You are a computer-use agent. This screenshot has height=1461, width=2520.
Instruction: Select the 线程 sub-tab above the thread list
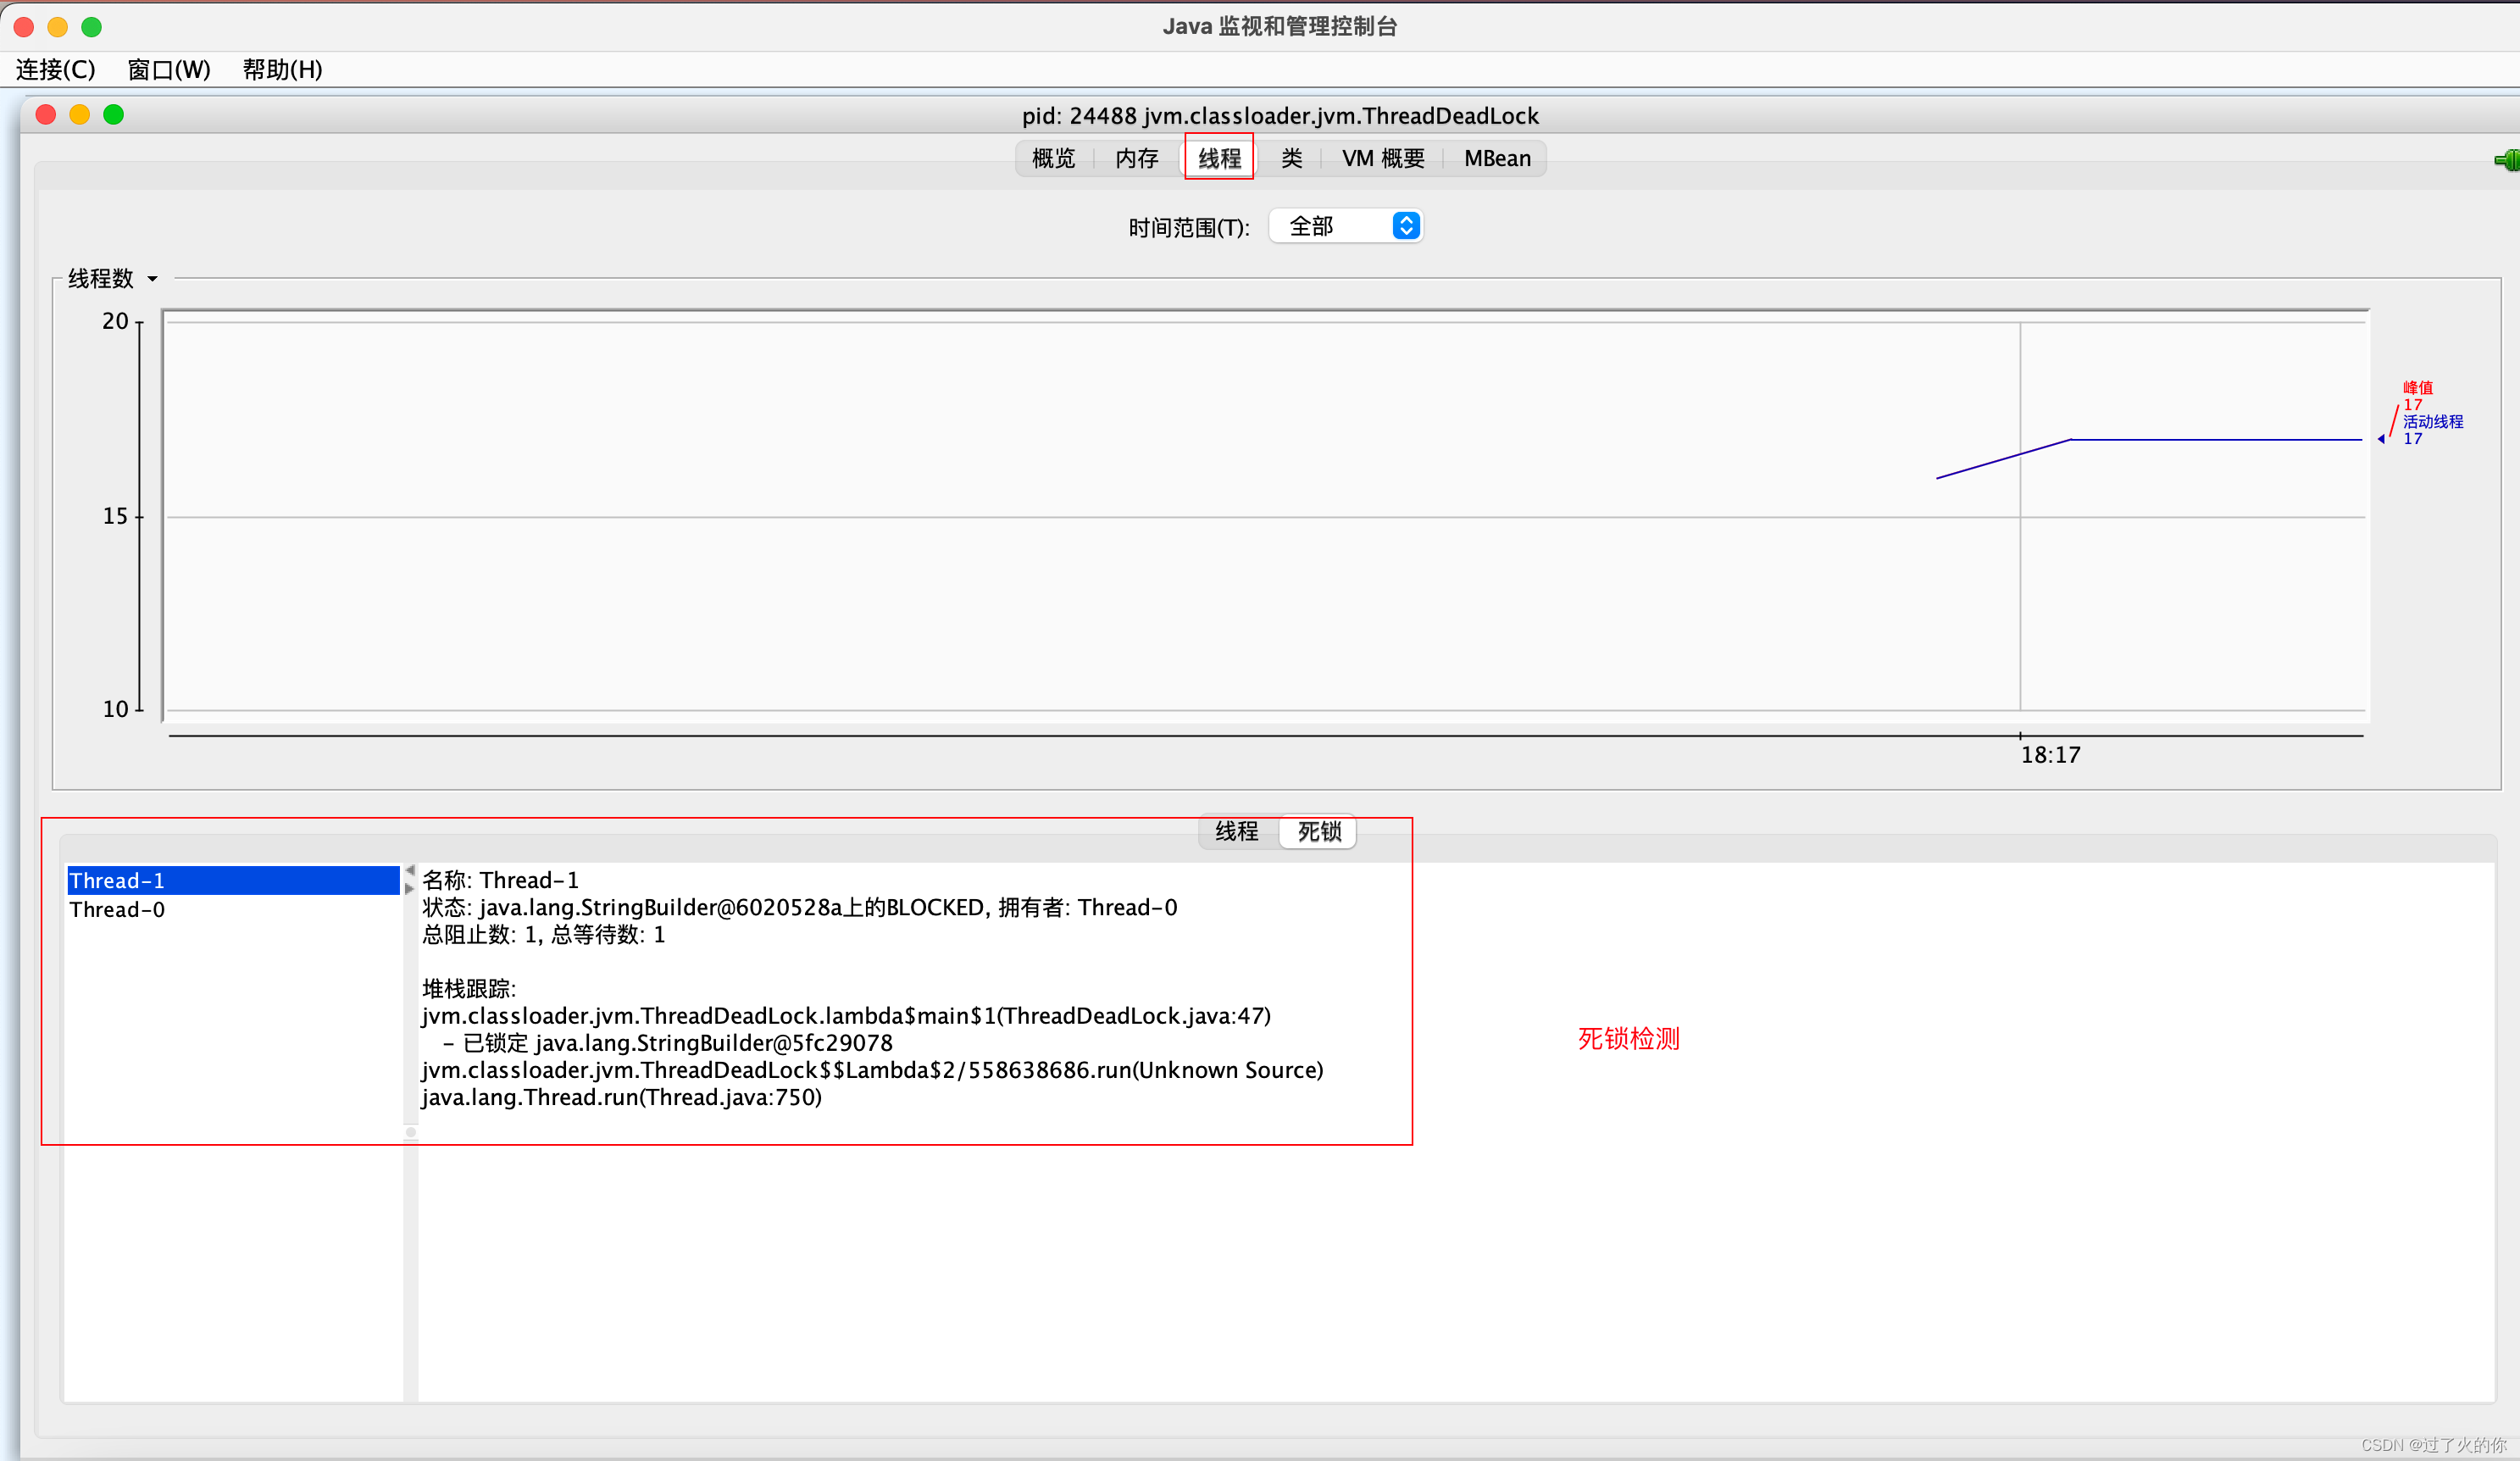pos(1237,831)
